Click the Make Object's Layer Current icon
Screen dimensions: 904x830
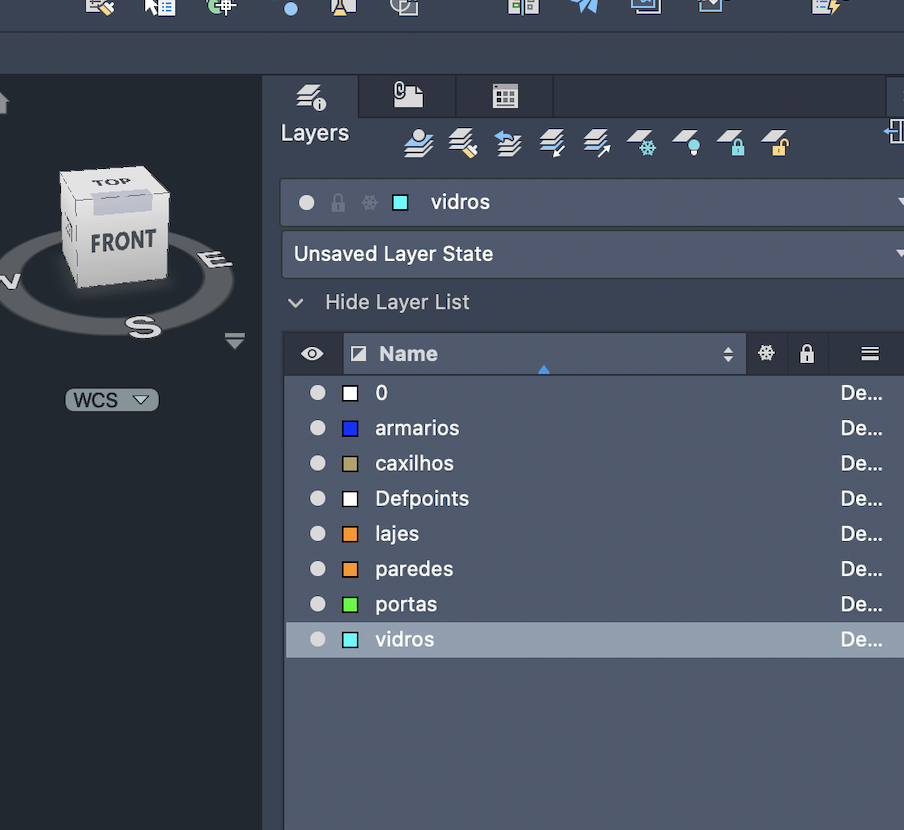[419, 143]
